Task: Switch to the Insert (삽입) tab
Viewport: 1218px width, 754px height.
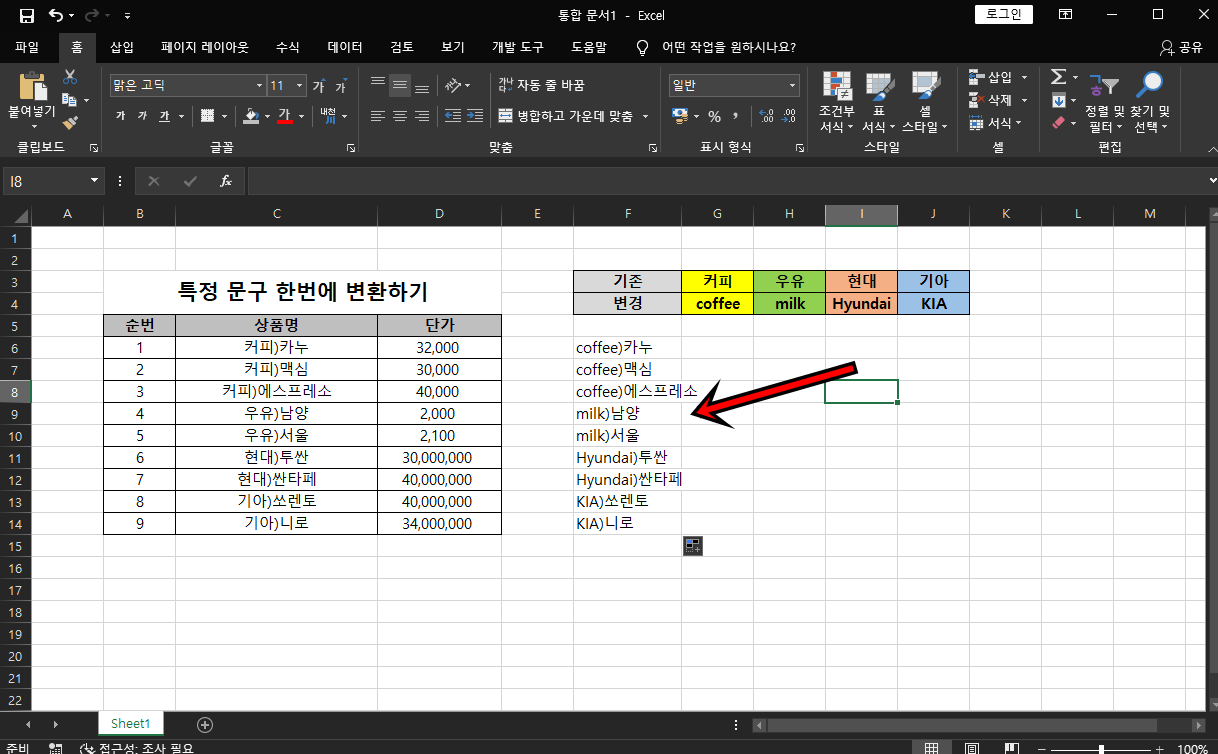Action: pyautogui.click(x=122, y=47)
